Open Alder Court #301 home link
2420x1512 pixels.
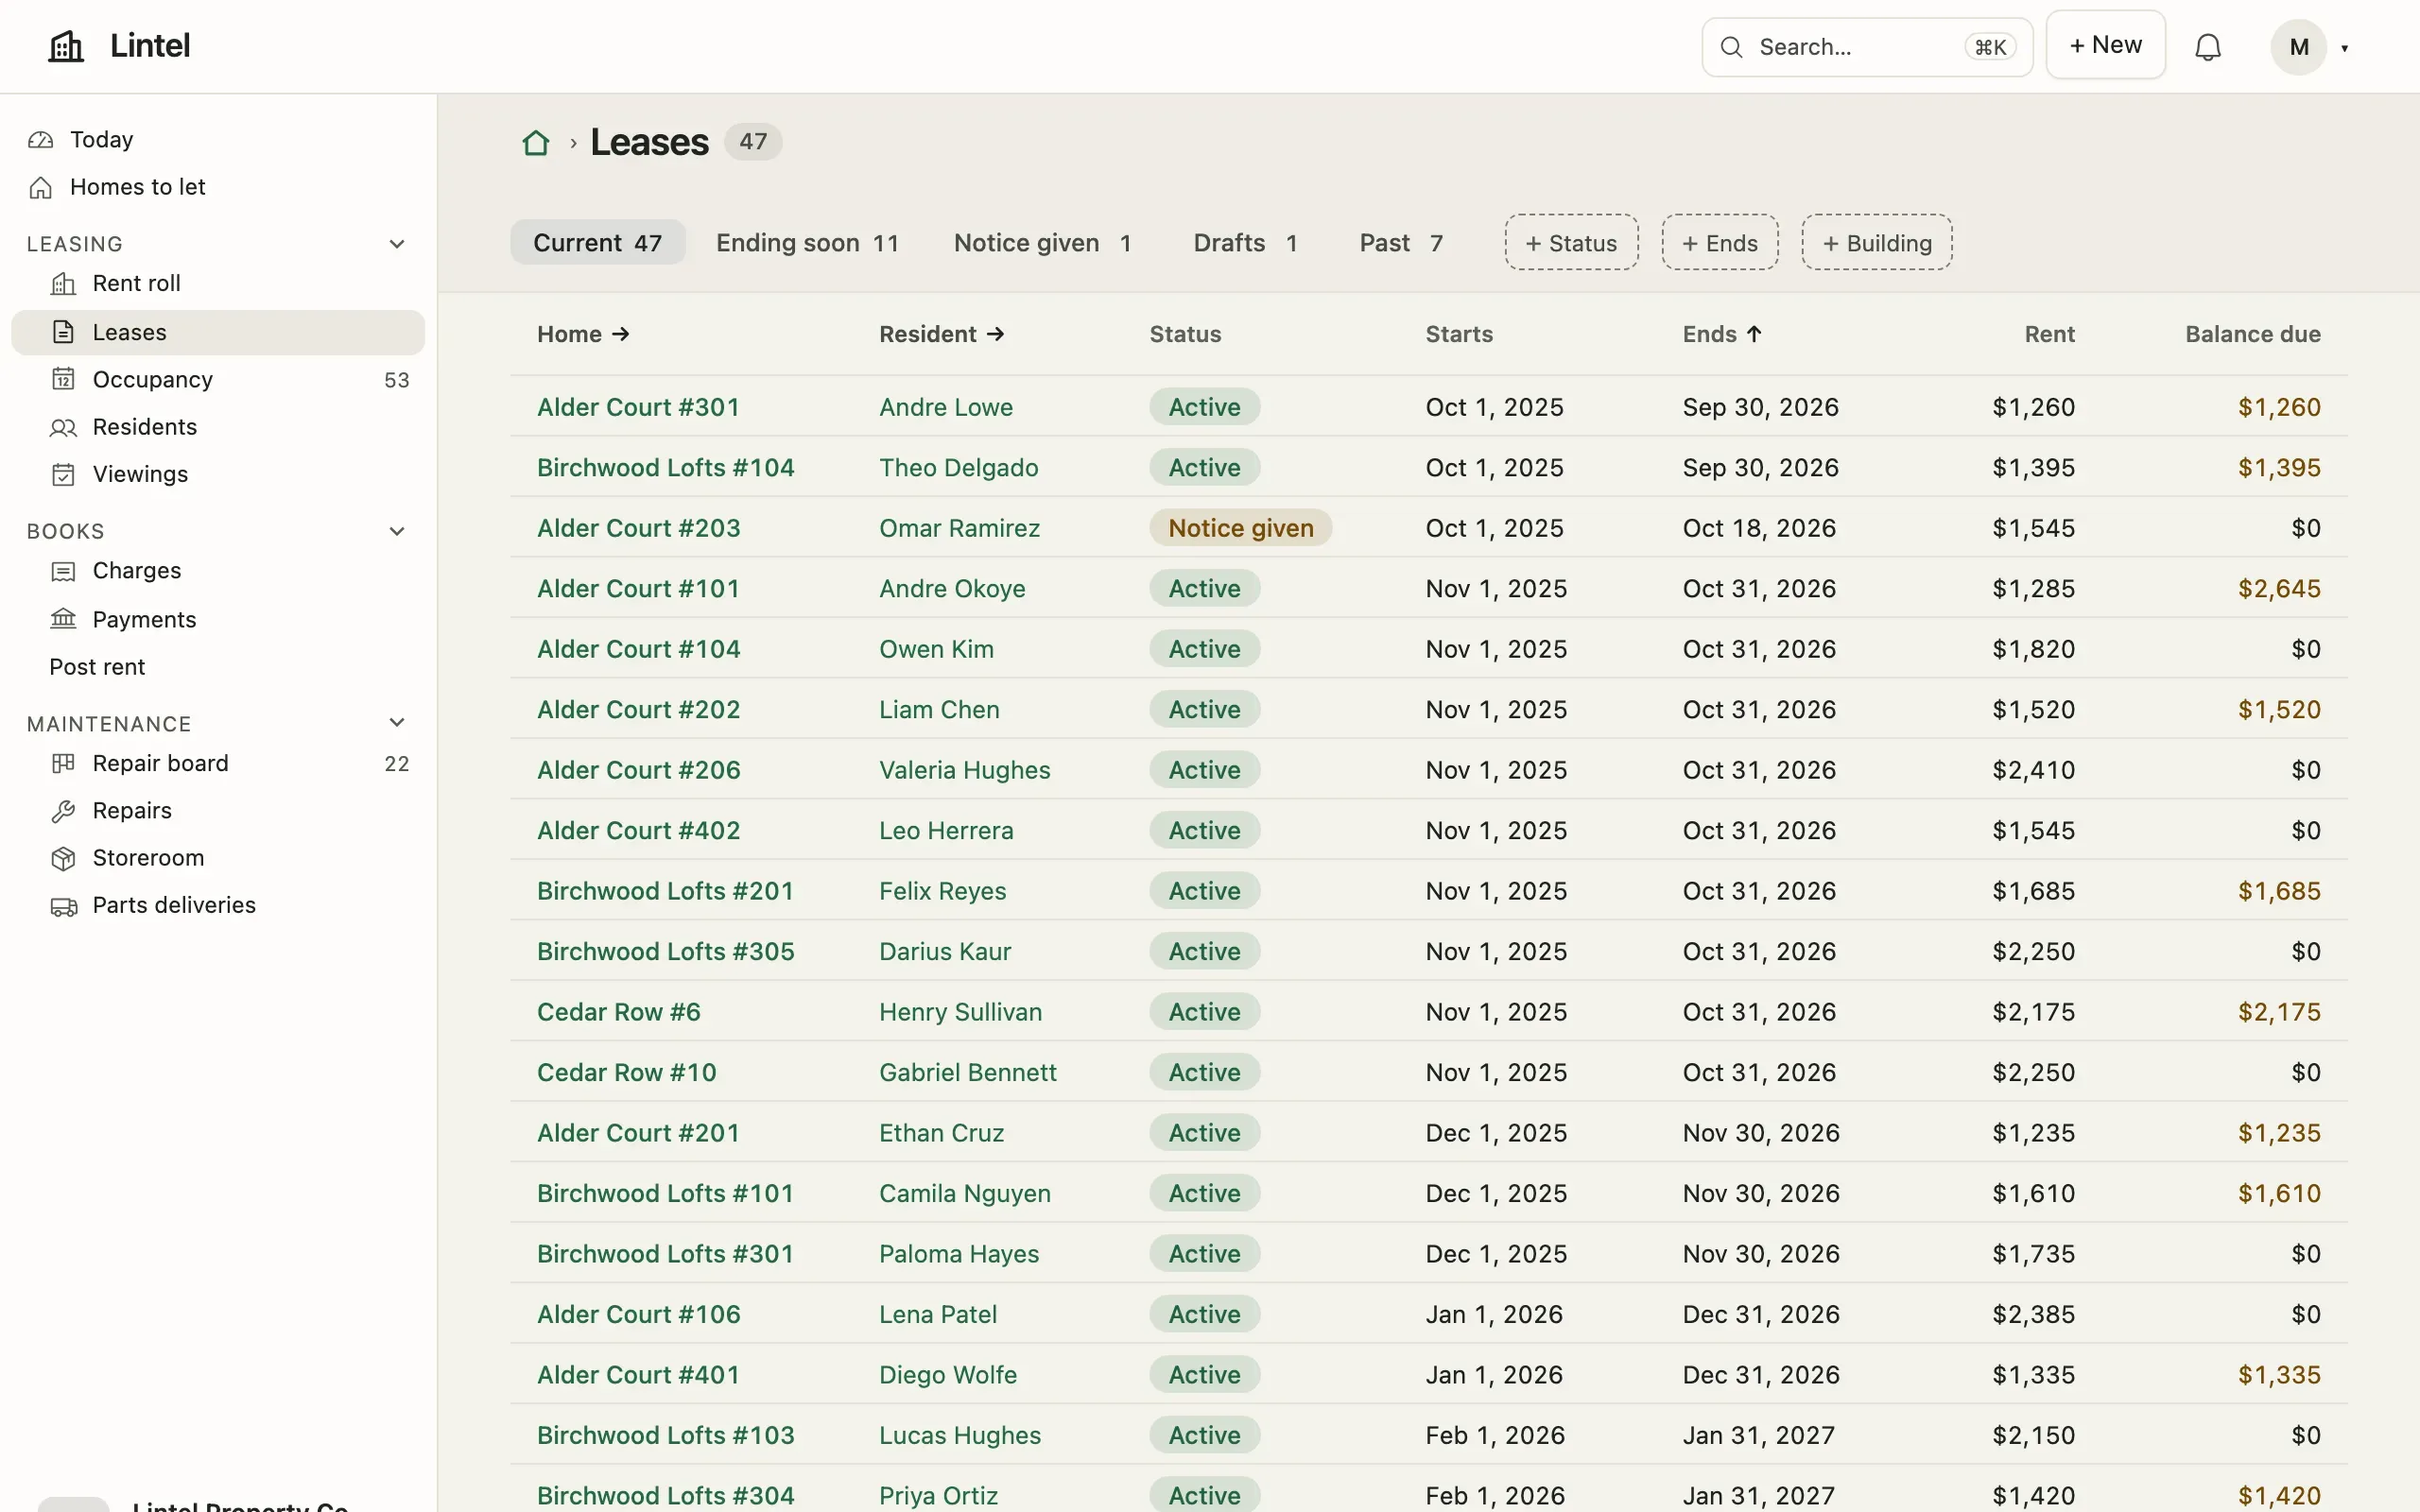638,407
